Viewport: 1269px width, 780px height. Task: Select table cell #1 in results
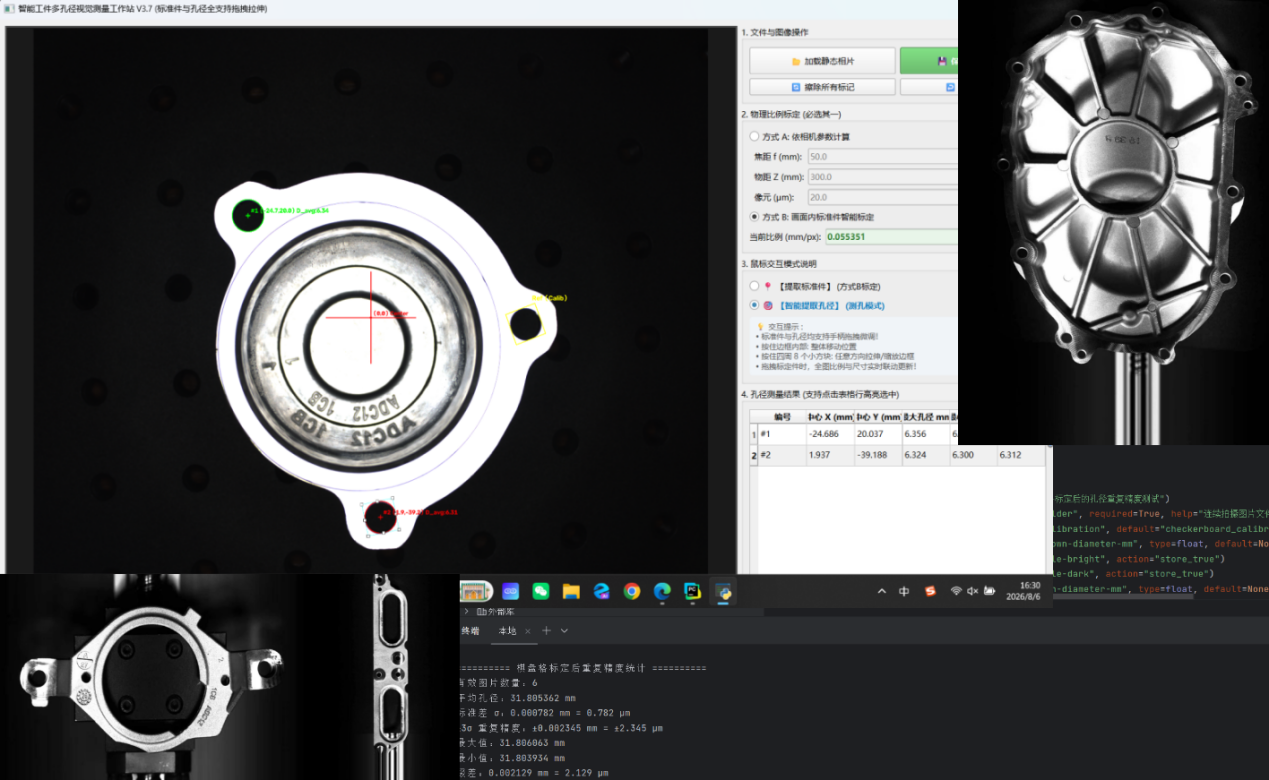click(782, 435)
